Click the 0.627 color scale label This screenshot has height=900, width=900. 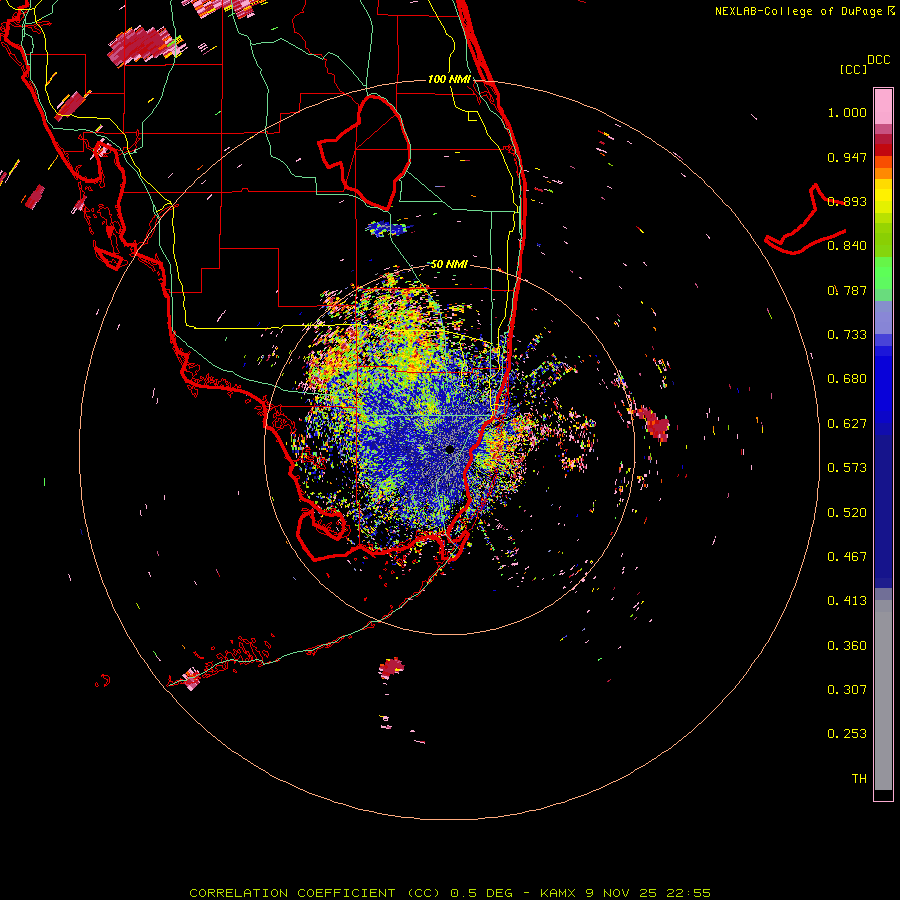847,424
